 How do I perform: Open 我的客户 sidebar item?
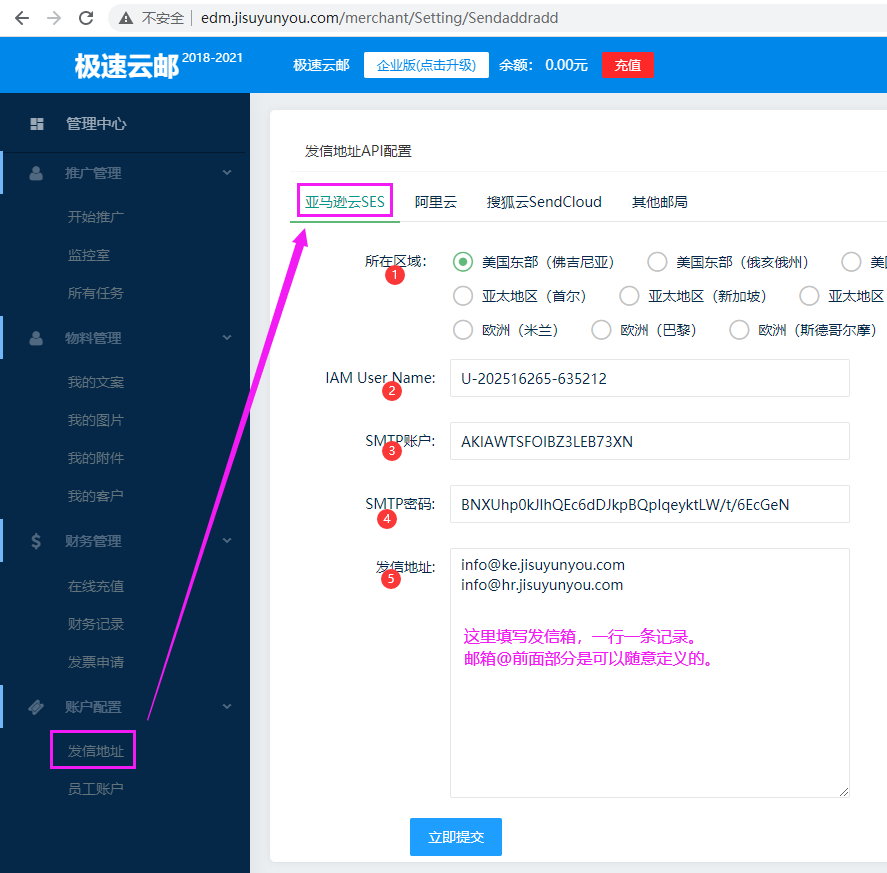(x=96, y=496)
